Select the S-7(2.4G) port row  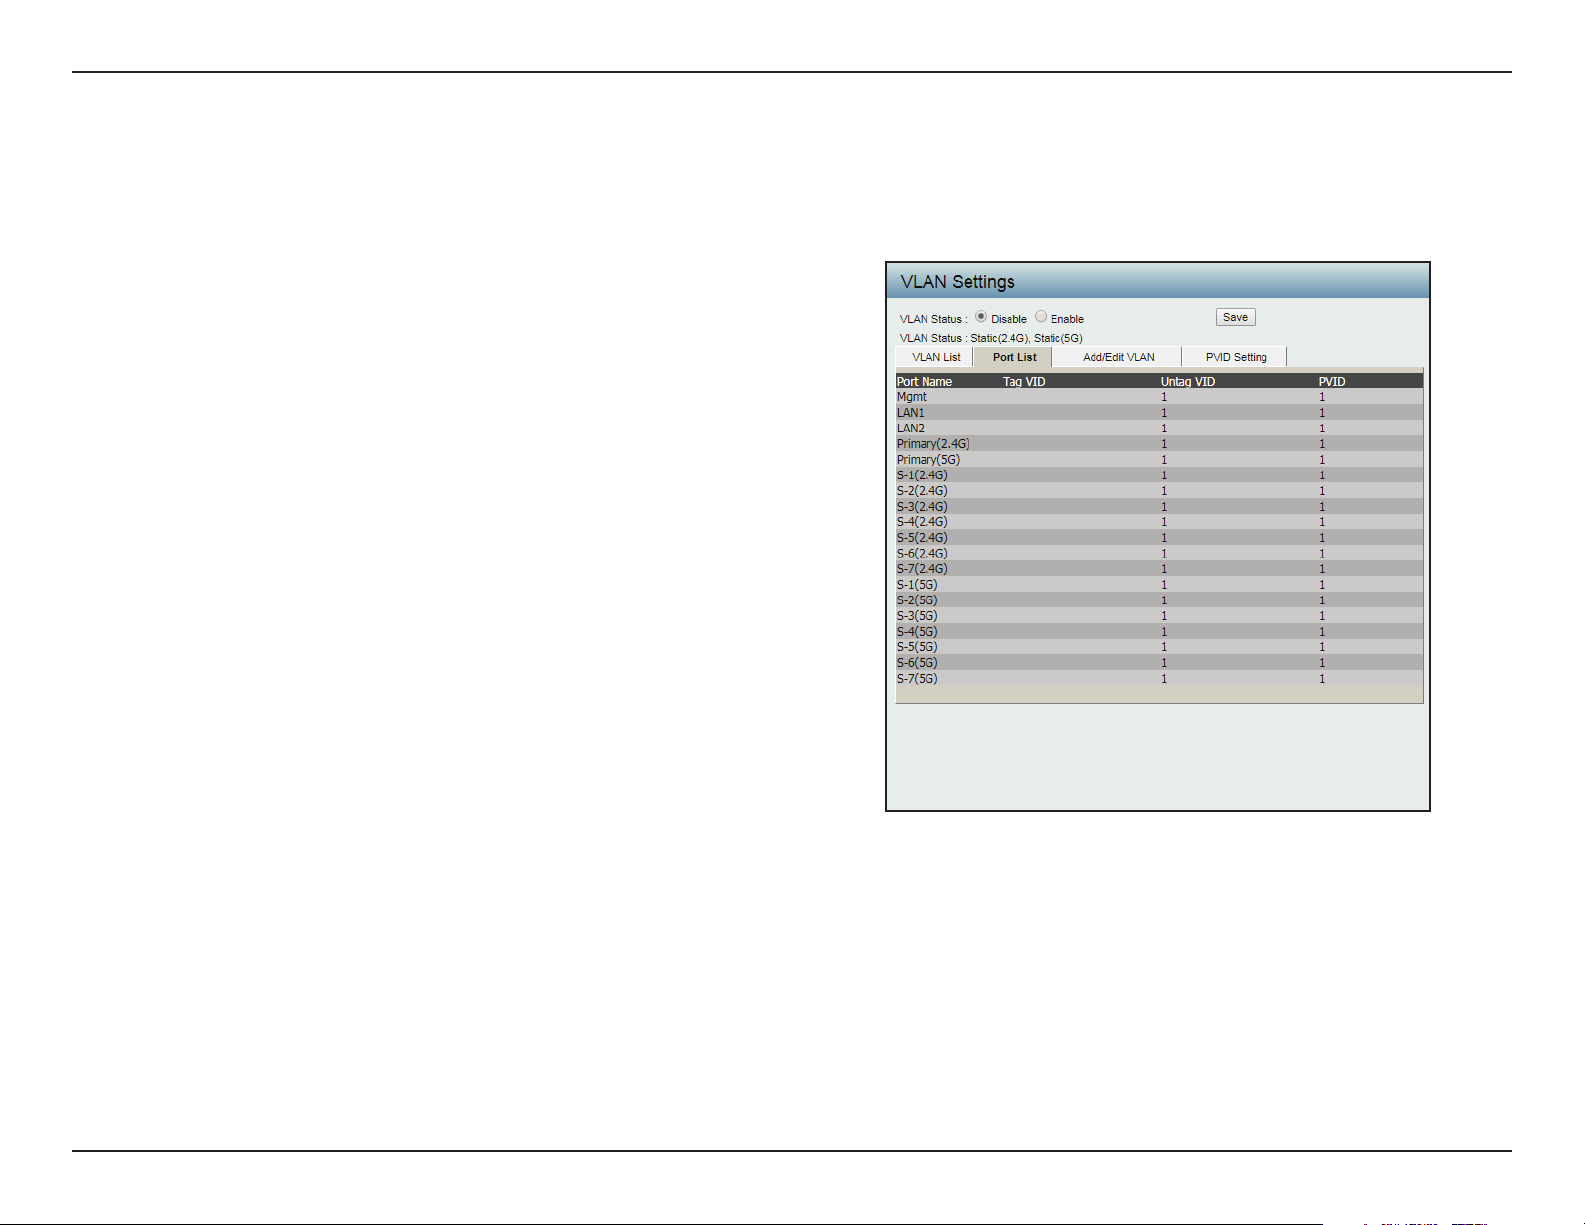point(1159,569)
